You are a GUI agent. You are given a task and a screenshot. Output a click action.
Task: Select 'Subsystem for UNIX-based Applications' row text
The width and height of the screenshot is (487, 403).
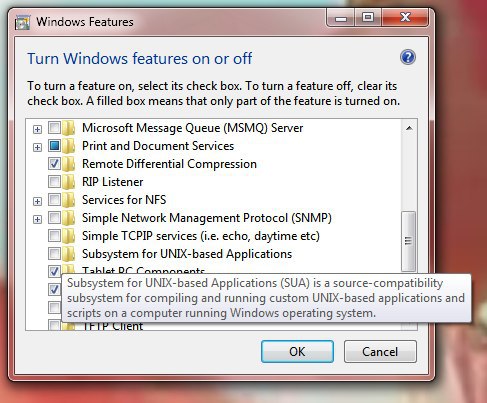187,254
